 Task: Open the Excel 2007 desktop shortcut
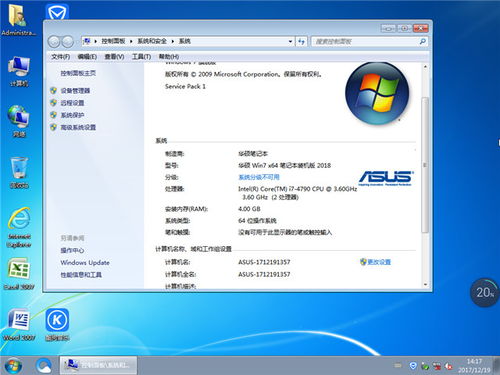pos(19,273)
